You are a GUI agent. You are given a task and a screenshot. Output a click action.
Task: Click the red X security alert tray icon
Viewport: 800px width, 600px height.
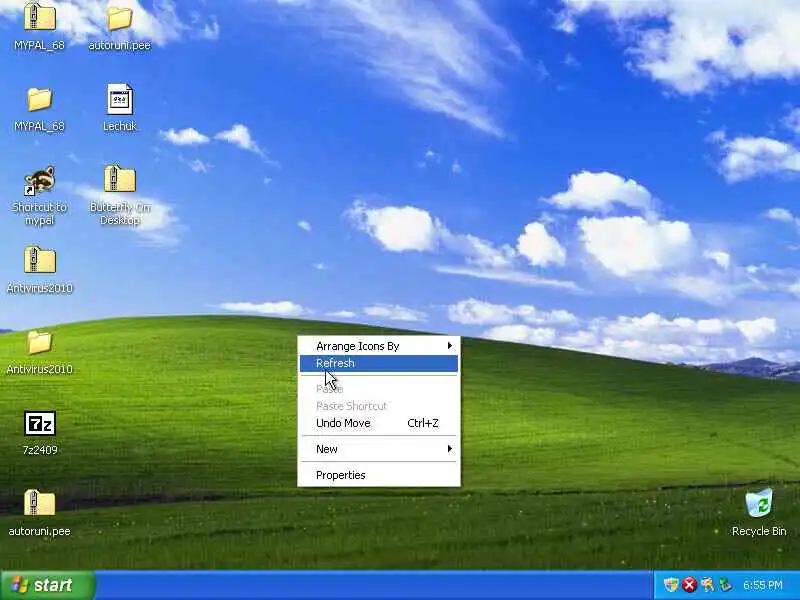[x=689, y=585]
